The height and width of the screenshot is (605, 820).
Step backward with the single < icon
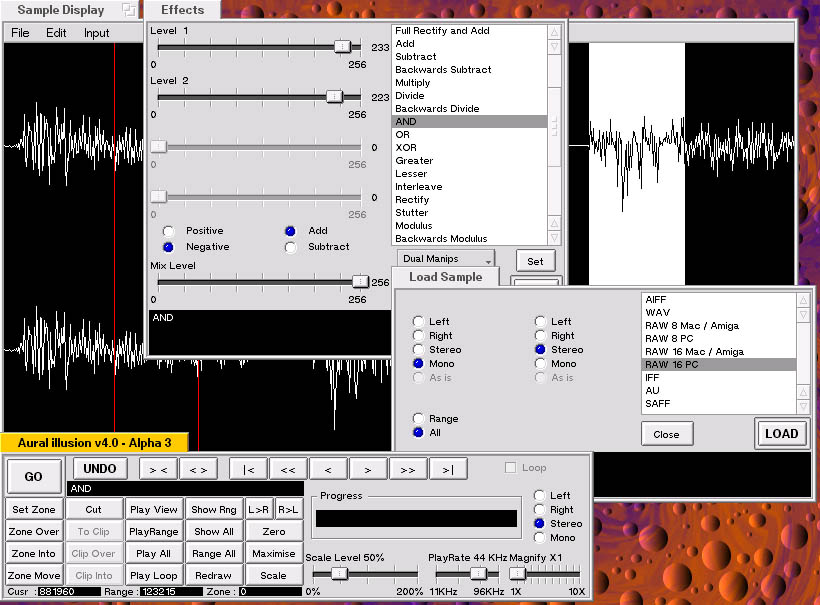click(x=327, y=468)
